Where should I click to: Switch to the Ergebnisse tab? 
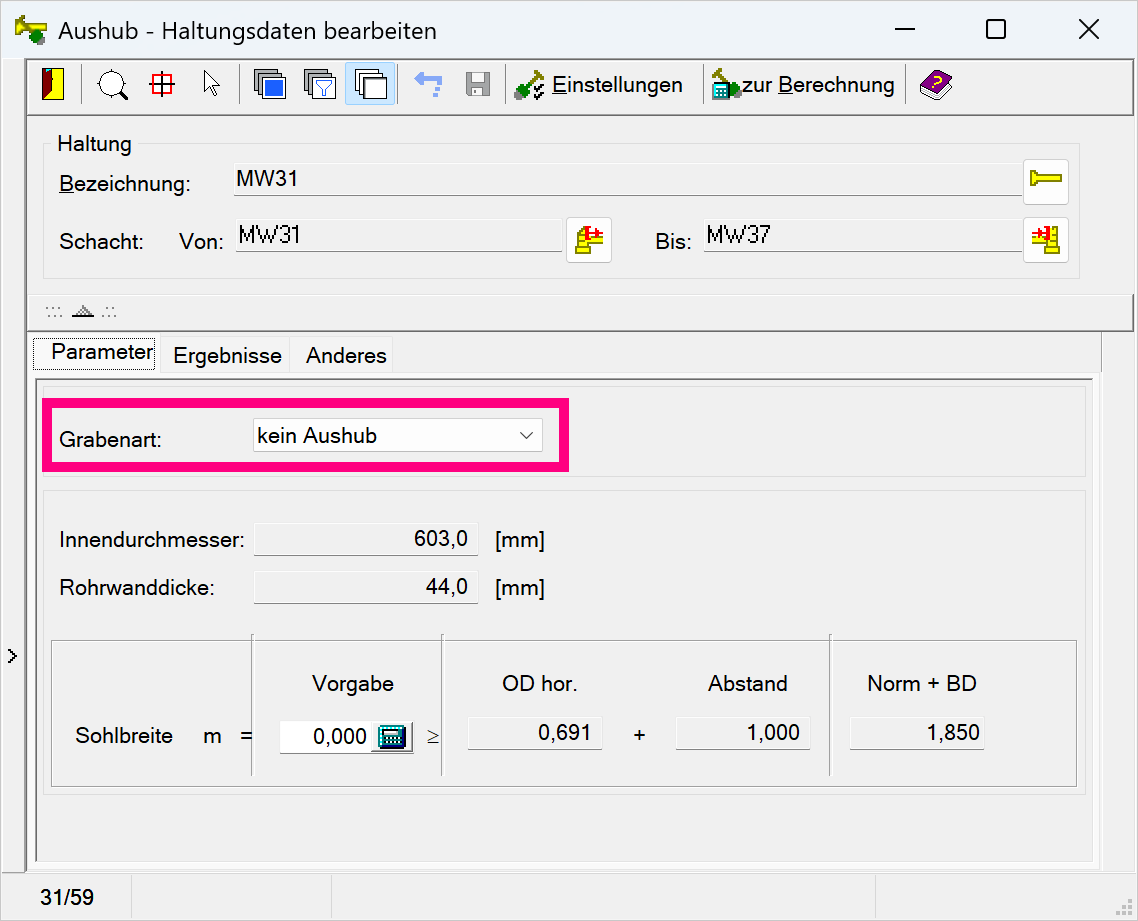tap(227, 355)
